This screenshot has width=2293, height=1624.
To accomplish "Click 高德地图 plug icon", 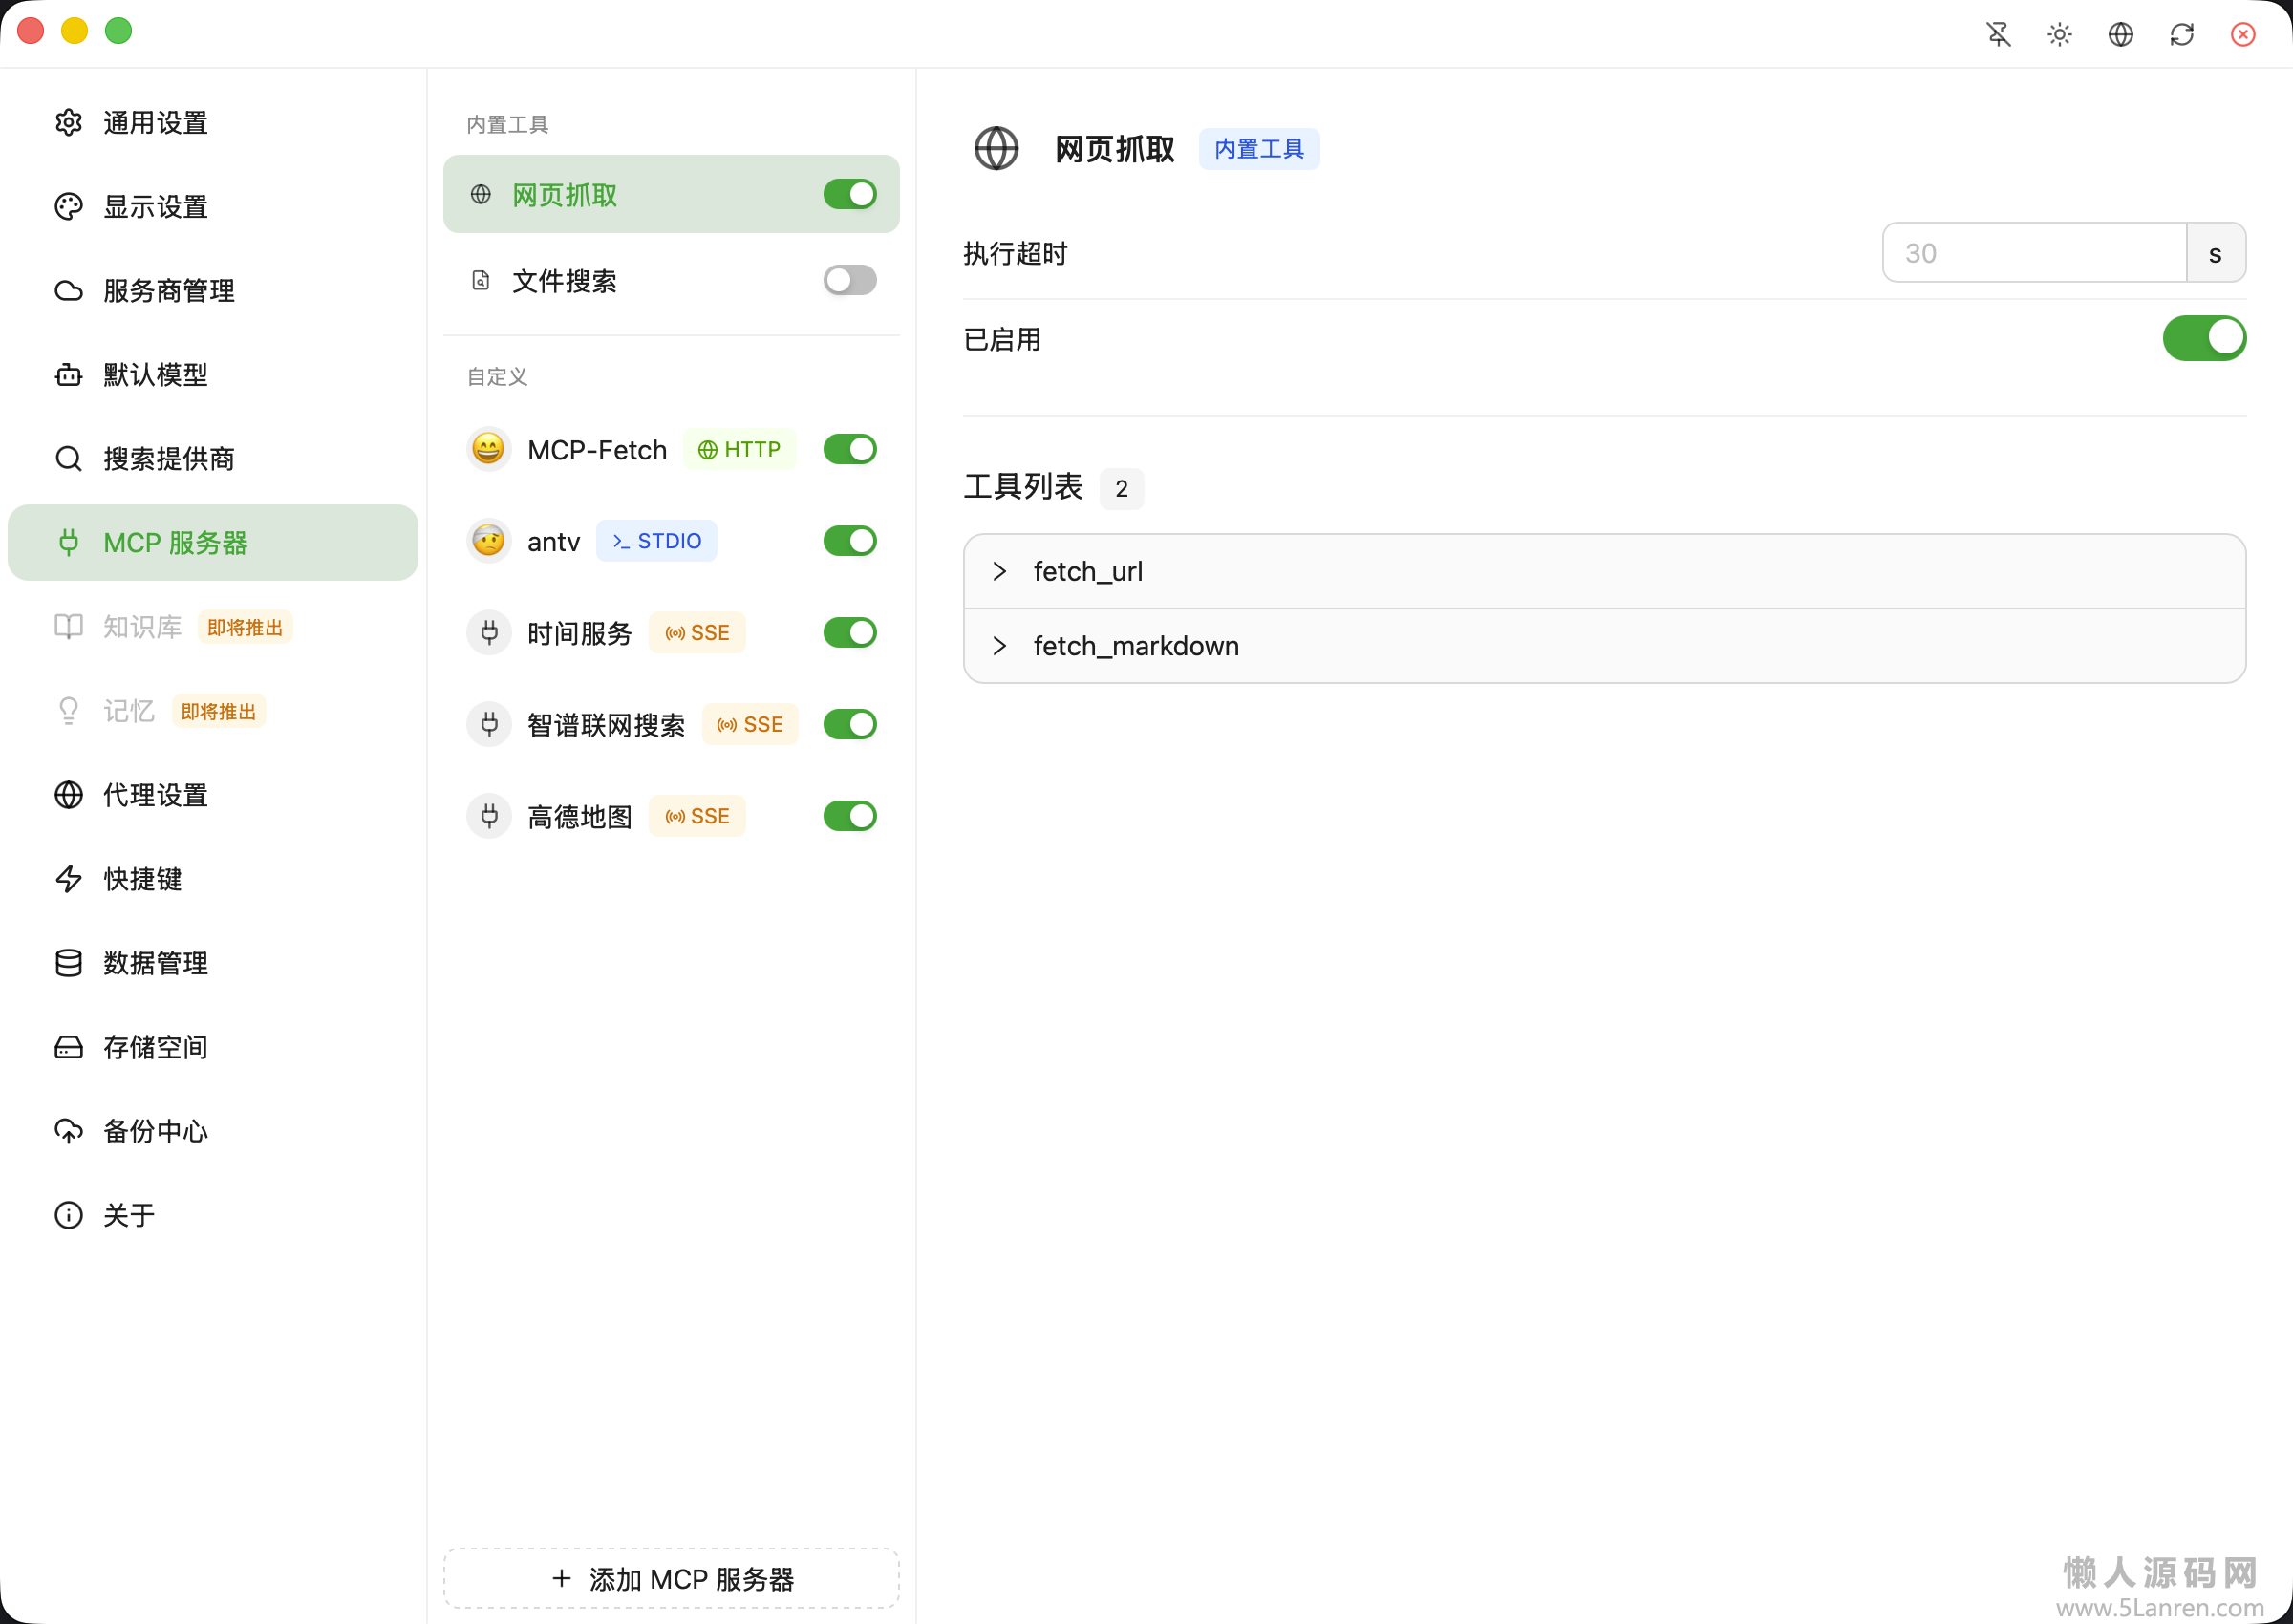I will pos(488,816).
